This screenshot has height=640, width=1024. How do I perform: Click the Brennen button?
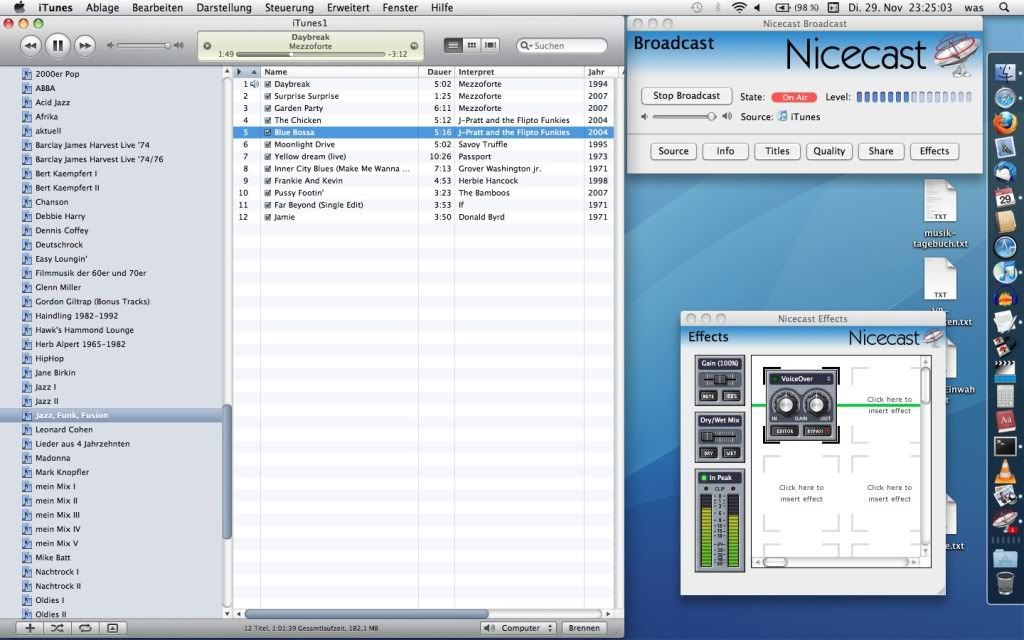click(x=584, y=628)
